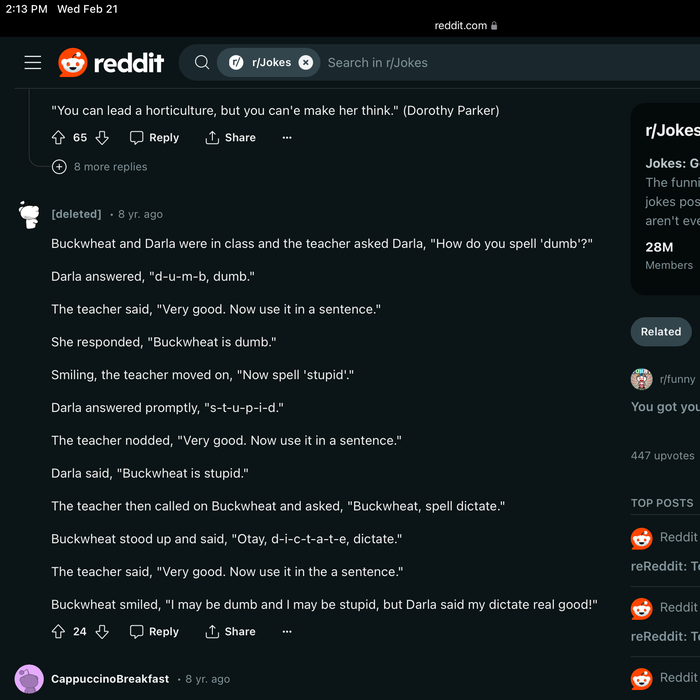Viewport: 700px width, 700px height.
Task: Reply to the Buckwheat joke comment
Action: [x=154, y=632]
